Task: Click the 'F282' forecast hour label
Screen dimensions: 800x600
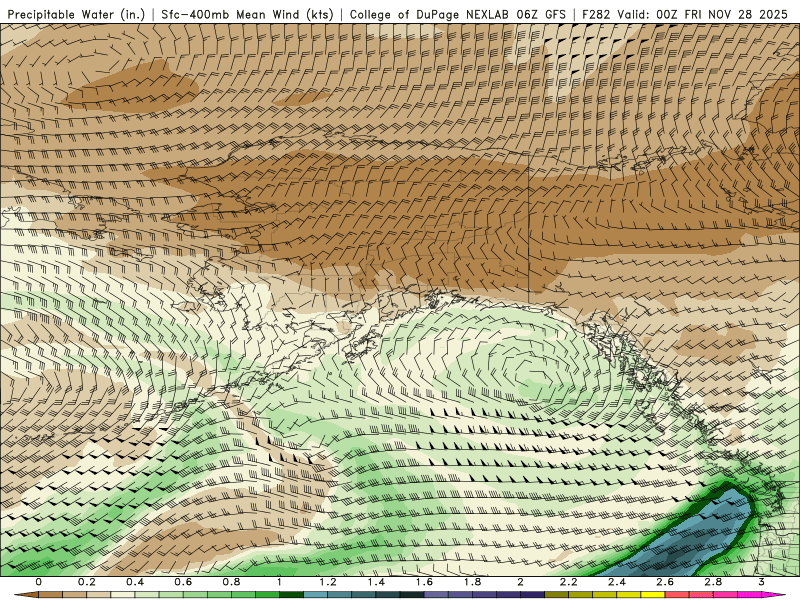Action: [x=596, y=14]
